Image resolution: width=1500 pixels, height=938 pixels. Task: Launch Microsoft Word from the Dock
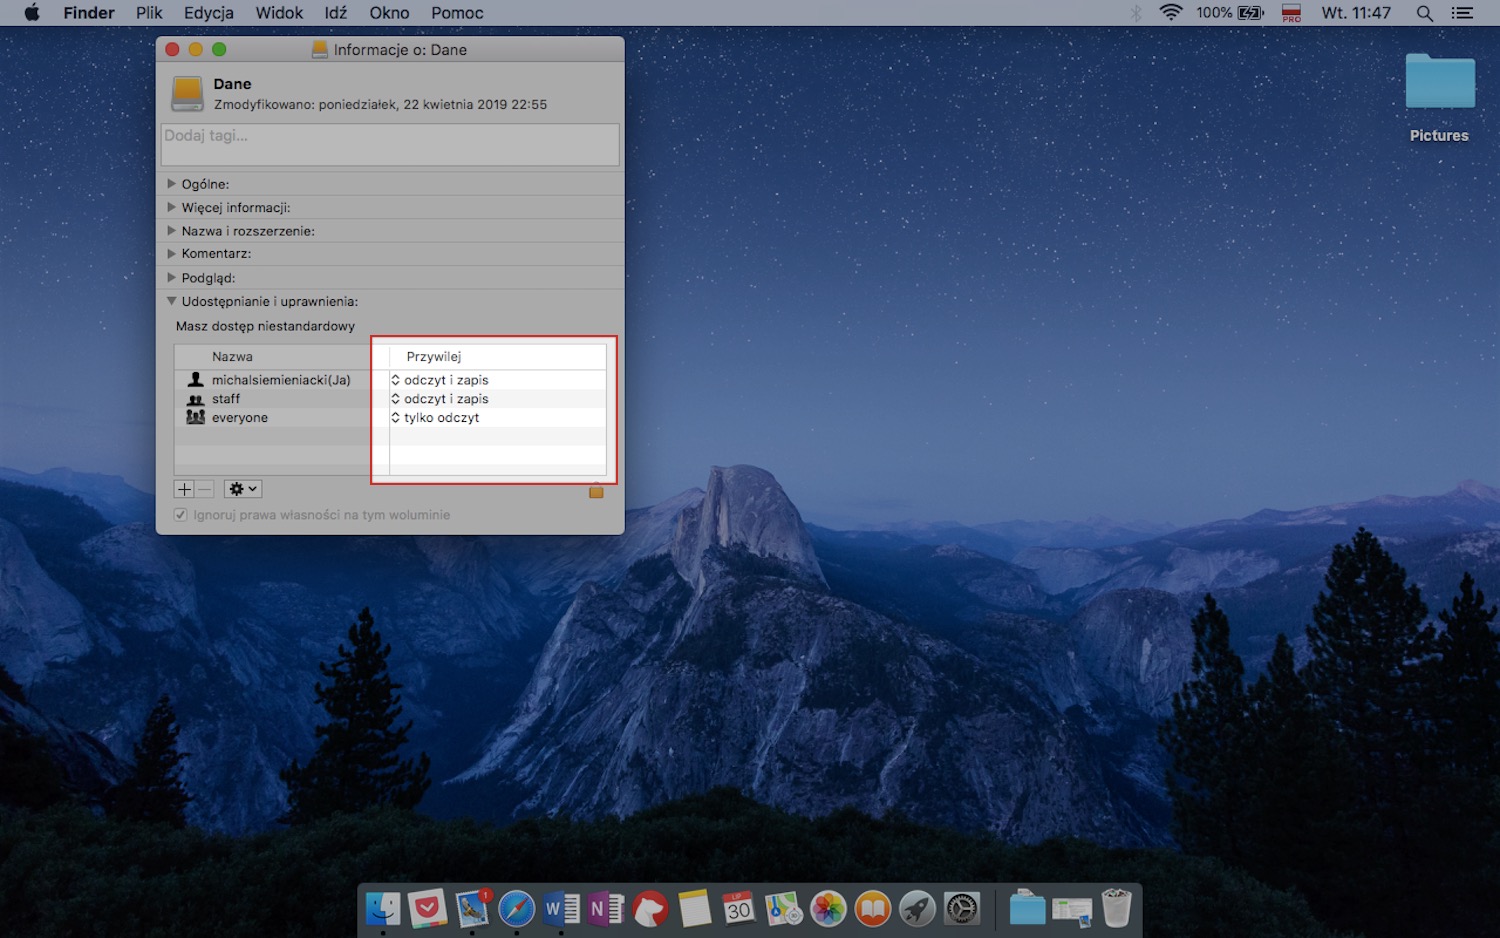tap(561, 909)
